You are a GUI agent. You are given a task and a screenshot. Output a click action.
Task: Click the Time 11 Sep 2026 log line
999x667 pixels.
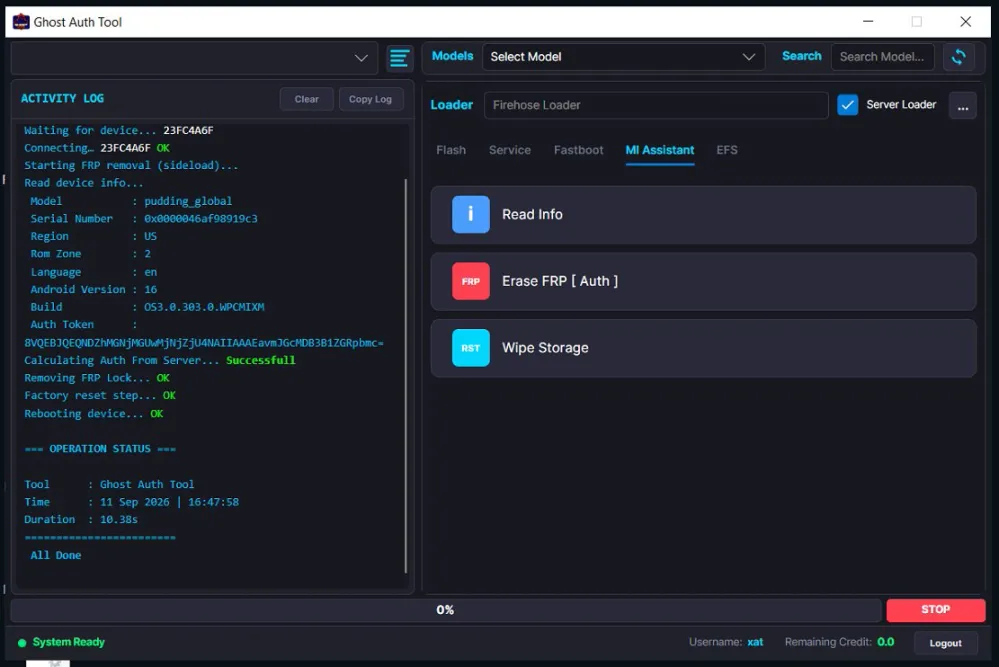(131, 502)
